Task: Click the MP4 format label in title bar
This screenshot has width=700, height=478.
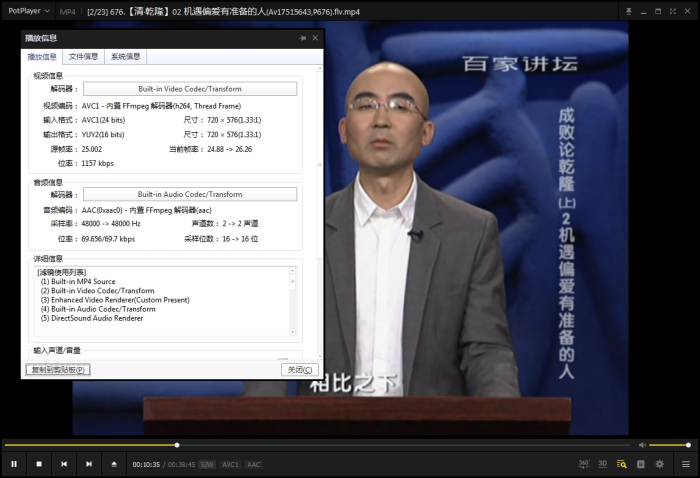Action: tap(67, 12)
